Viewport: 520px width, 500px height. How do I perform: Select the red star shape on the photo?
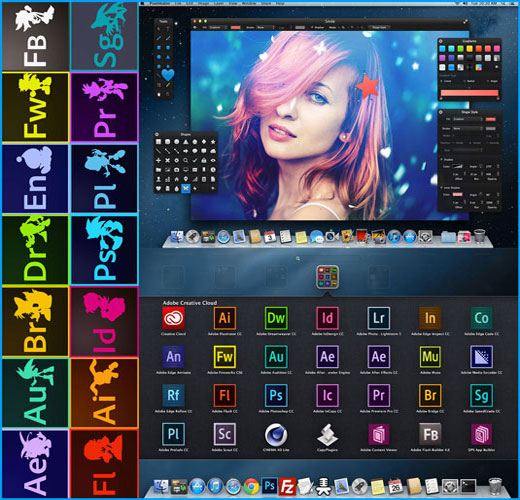367,86
